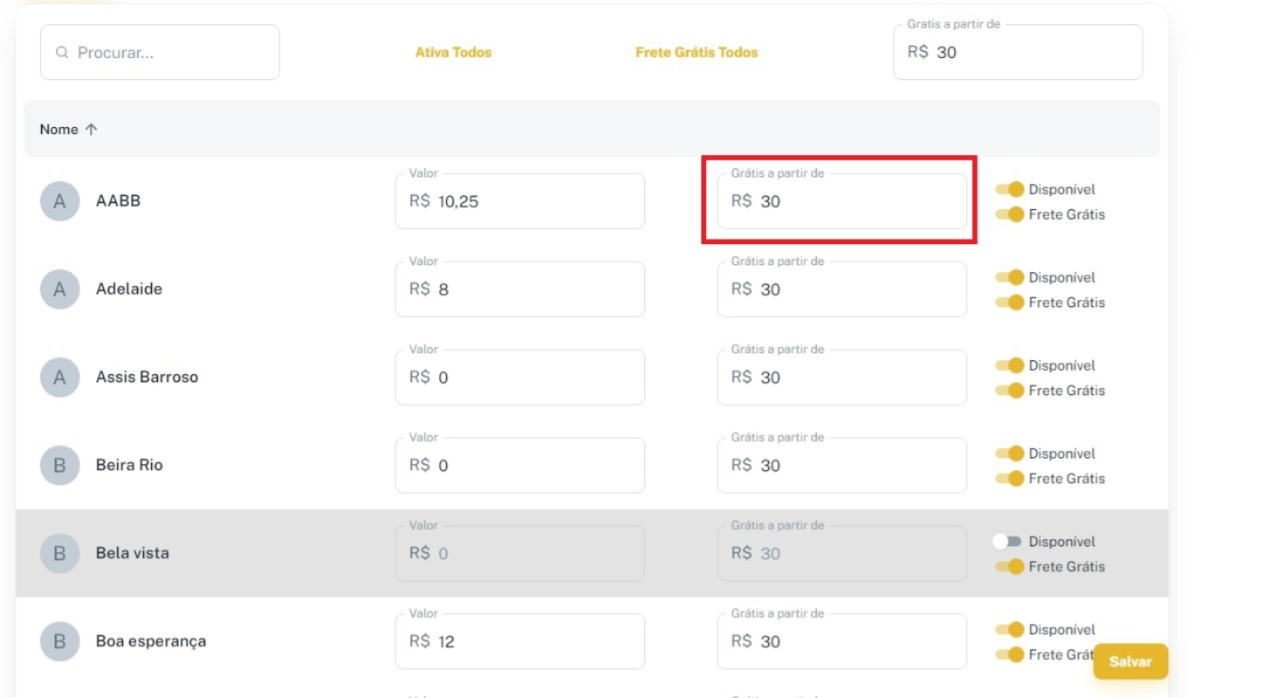
Task: Click the Boa esperança avatar icon
Action: [x=59, y=641]
